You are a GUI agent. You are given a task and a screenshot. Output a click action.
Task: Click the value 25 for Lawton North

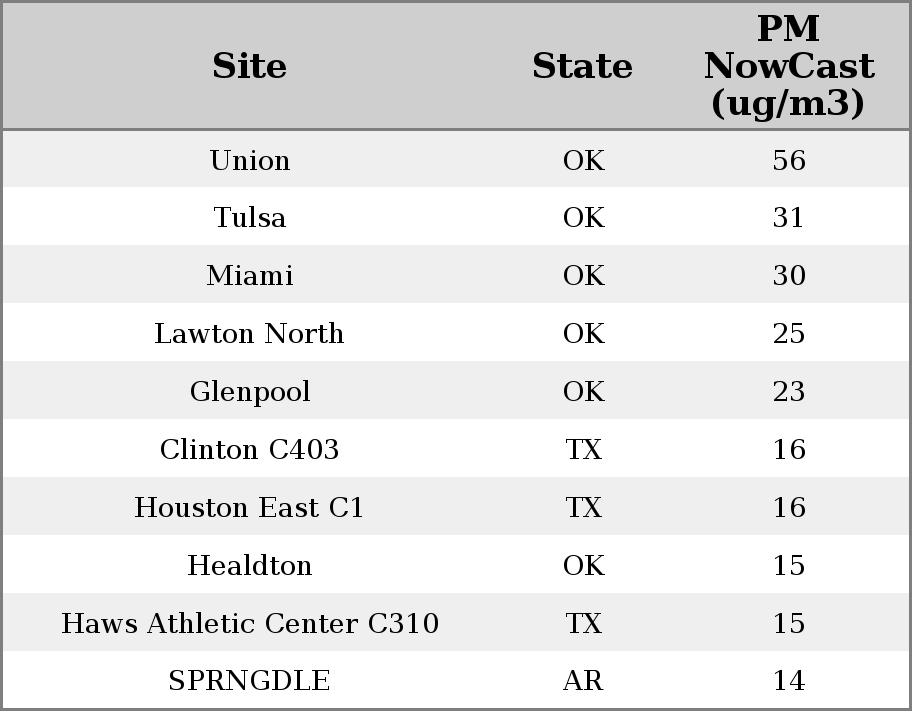tap(789, 333)
